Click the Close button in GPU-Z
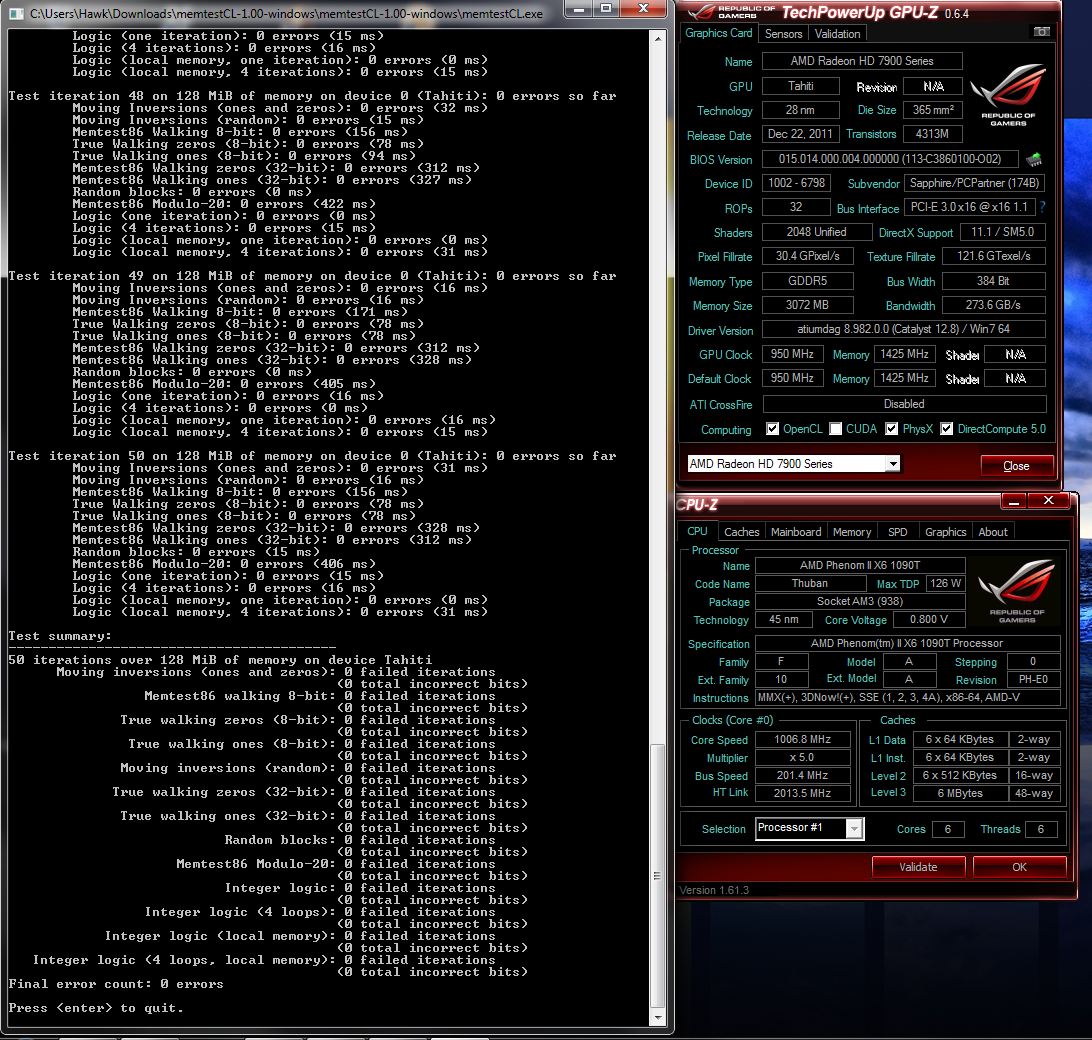 [x=1016, y=465]
